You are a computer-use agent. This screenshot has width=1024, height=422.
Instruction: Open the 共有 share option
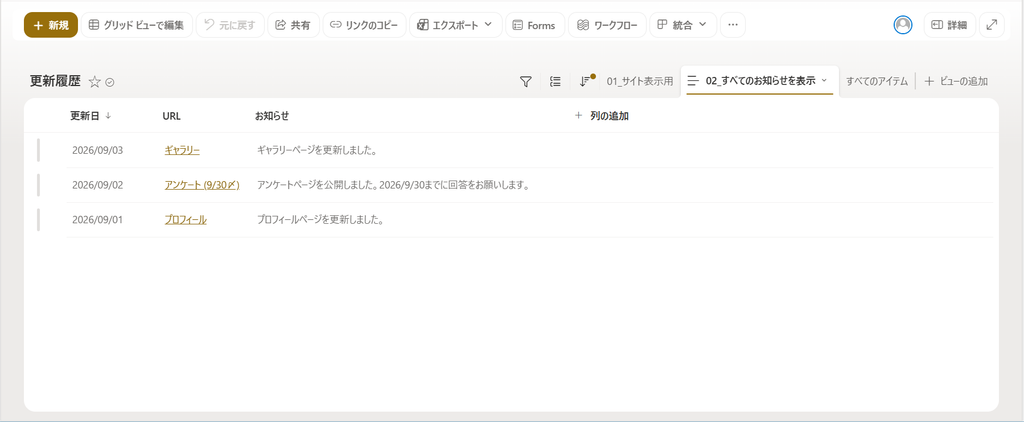(293, 25)
